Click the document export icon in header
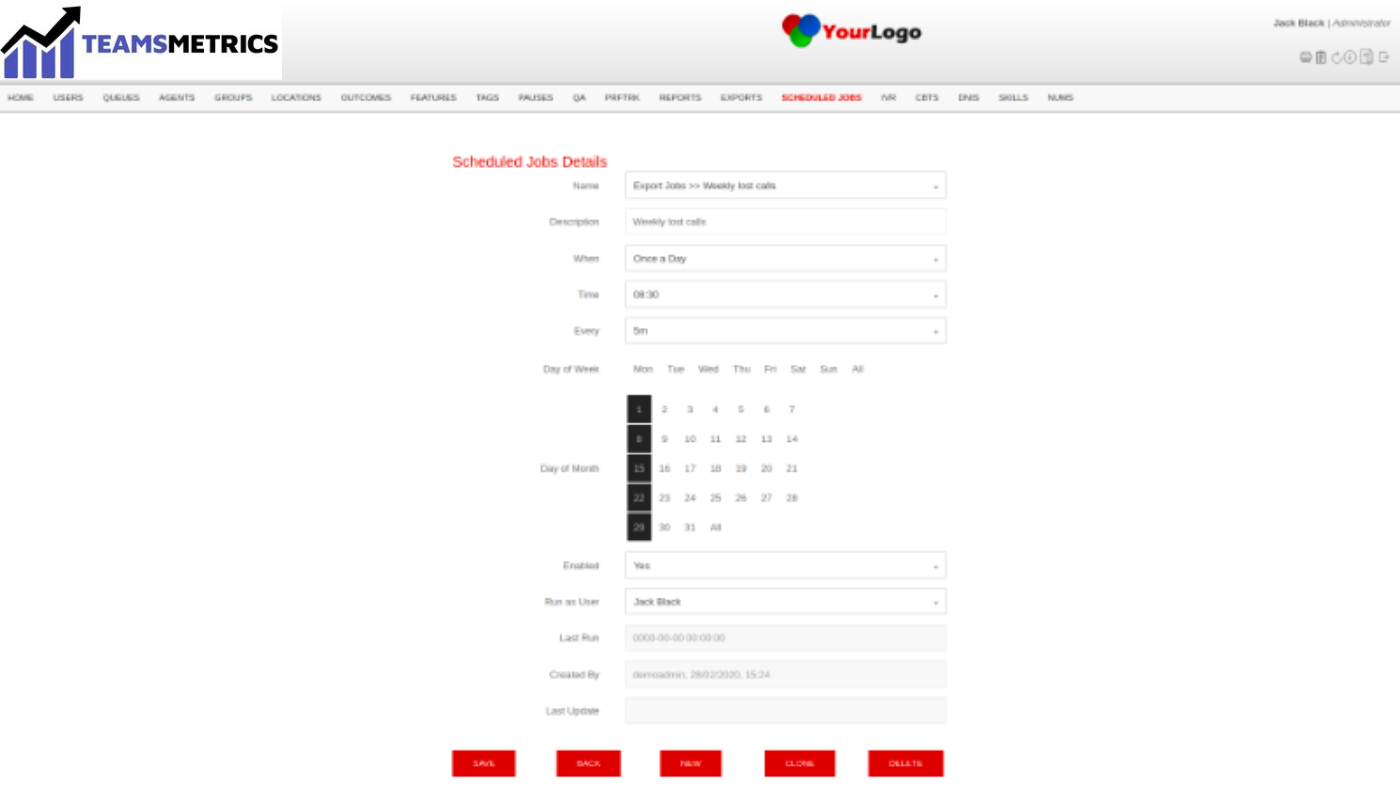 1366,57
